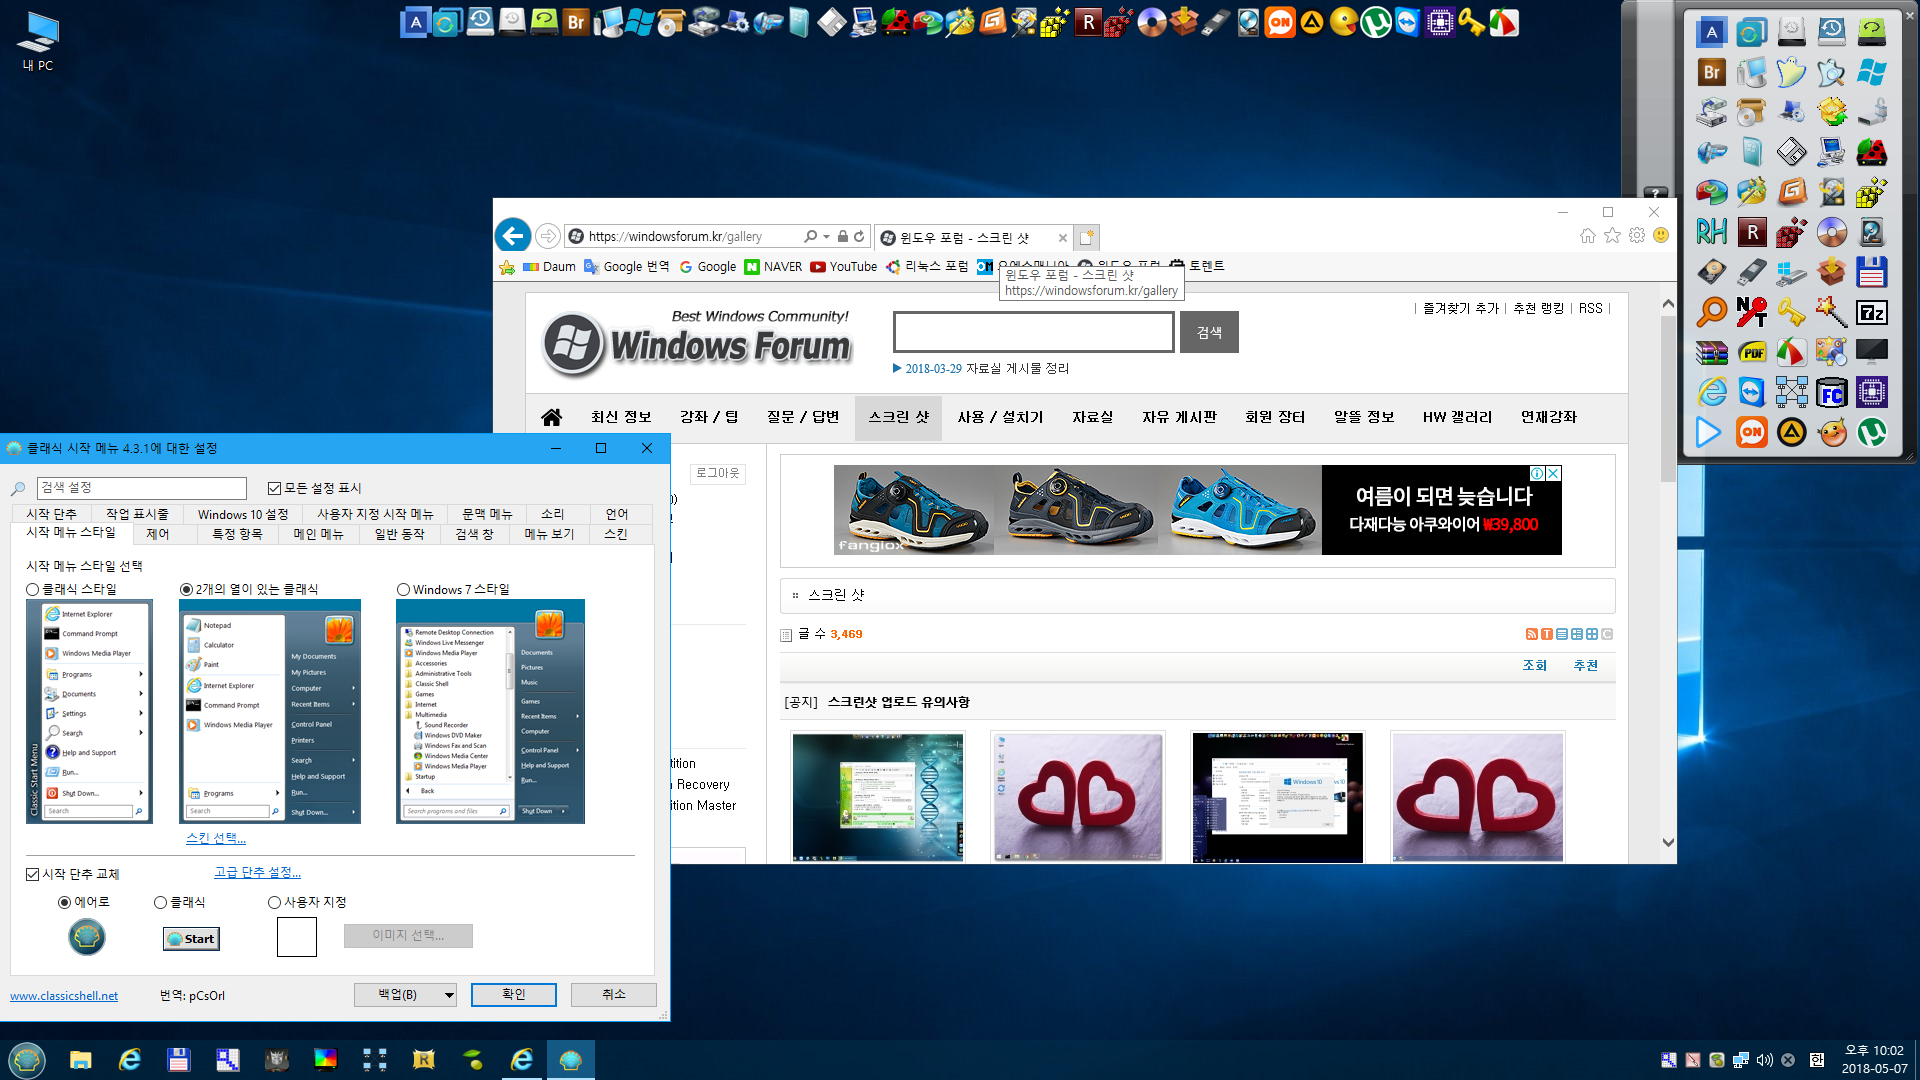The height and width of the screenshot is (1080, 1920).
Task: Open third gallery thumbnail with Windows 10 window
Action: point(1277,797)
